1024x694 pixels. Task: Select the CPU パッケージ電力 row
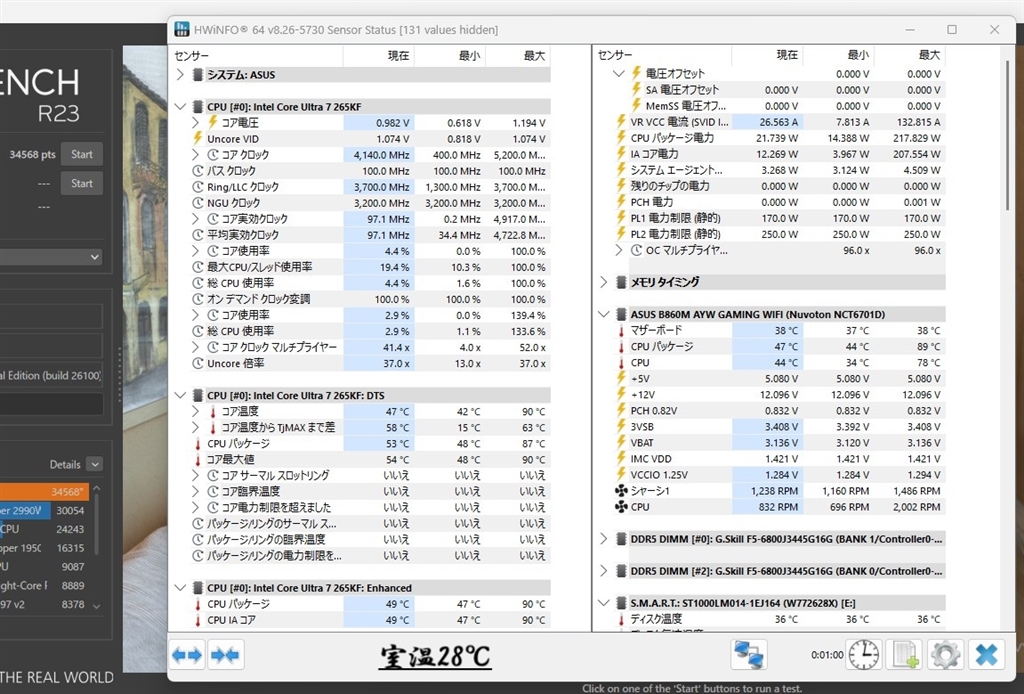pos(778,138)
